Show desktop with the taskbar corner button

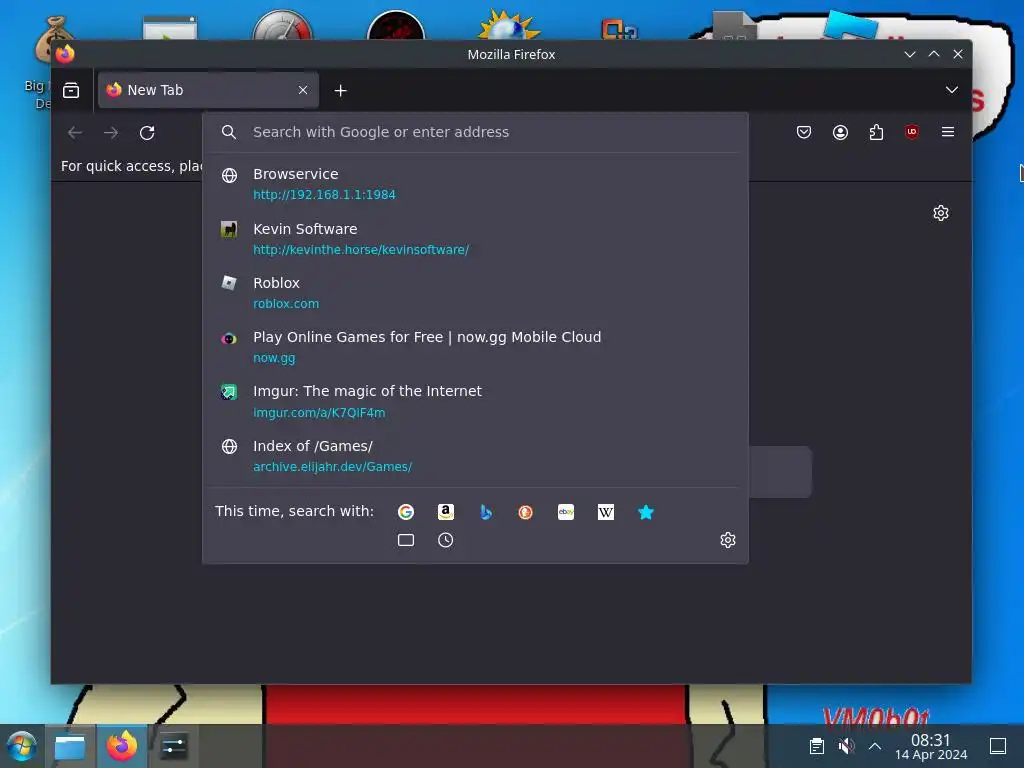[998, 746]
